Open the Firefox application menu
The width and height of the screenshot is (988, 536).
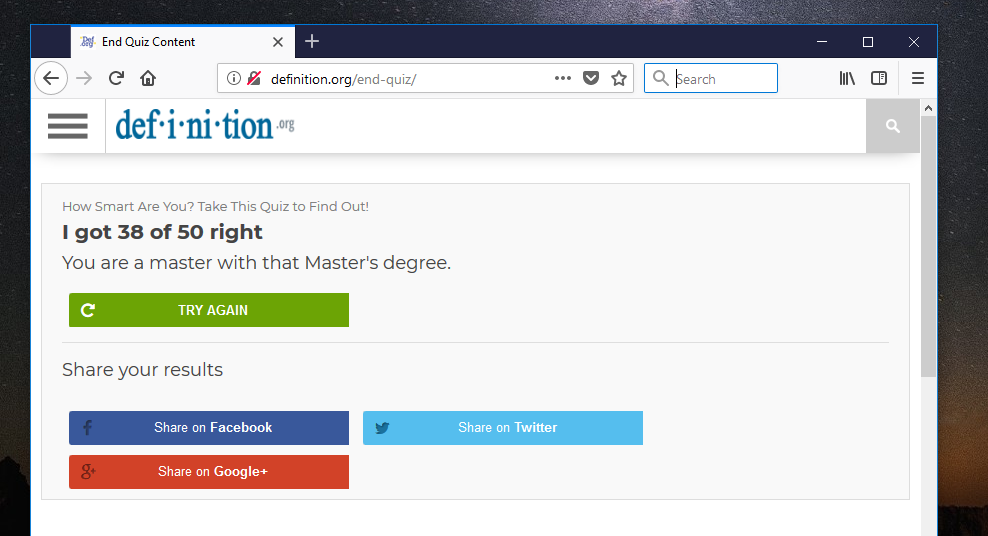click(918, 78)
